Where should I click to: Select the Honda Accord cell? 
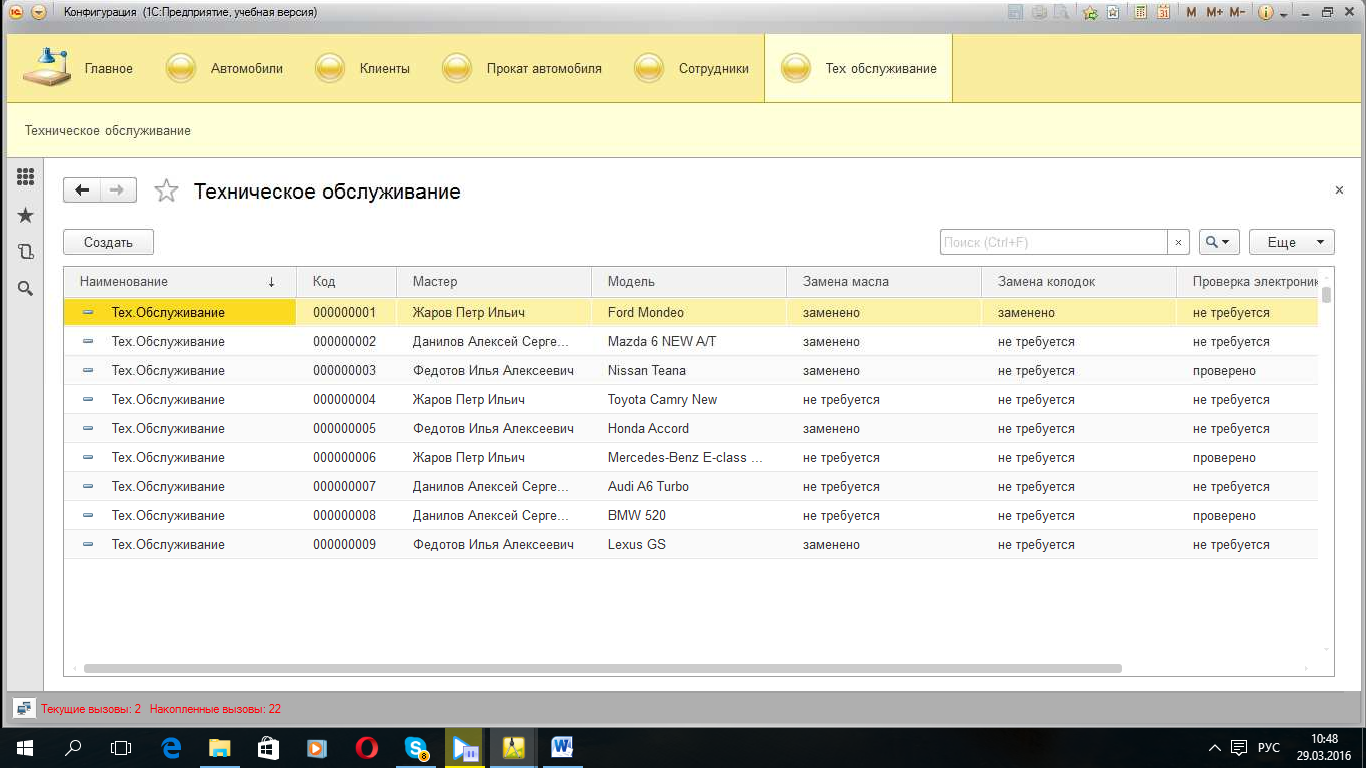(689, 429)
